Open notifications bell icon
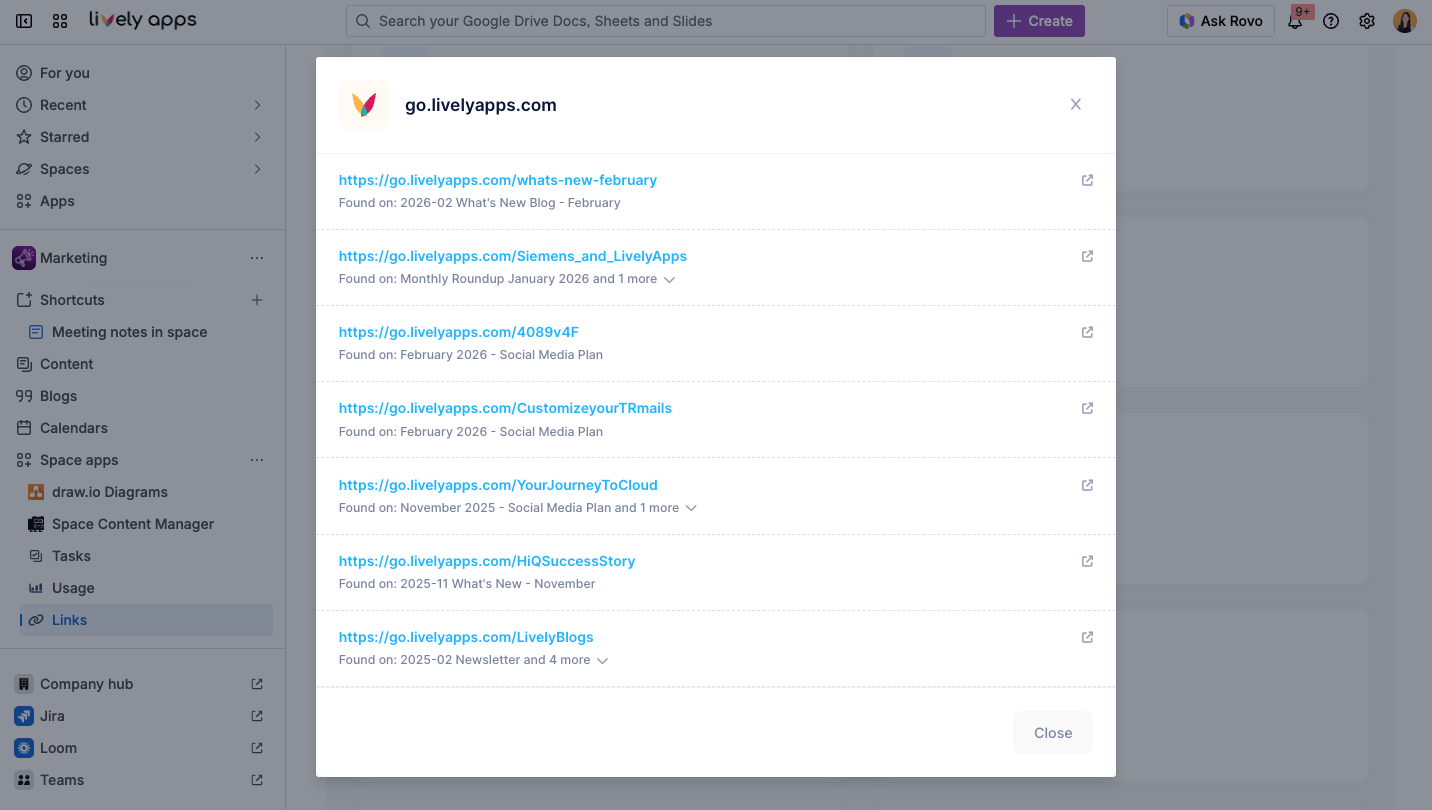The image size is (1432, 810). (x=1295, y=21)
